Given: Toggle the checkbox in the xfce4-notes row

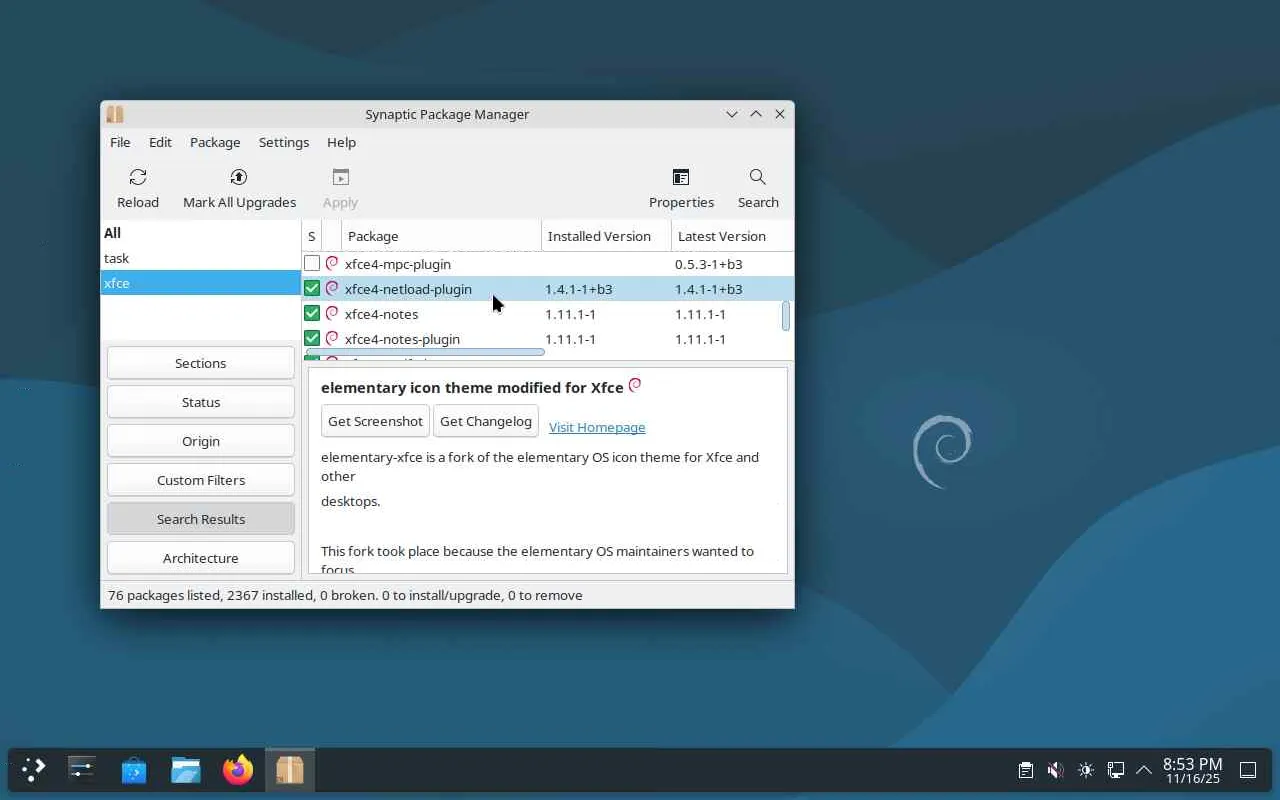Looking at the screenshot, I should click(312, 314).
